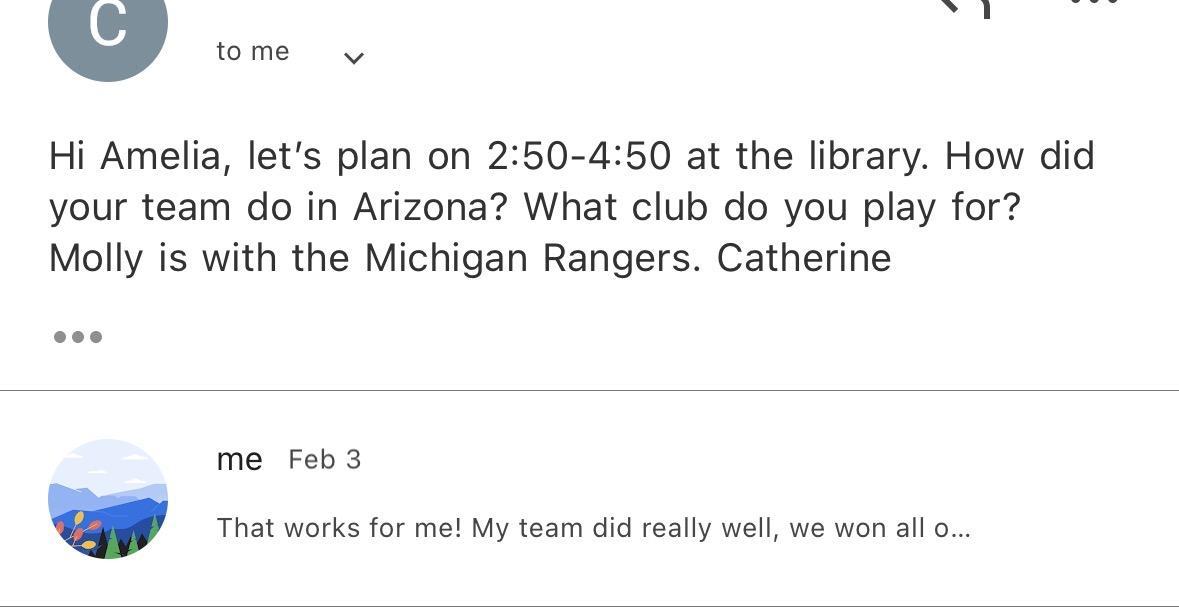Click the "2:50-4:50" time in the message
This screenshot has height=611, width=1179.
[x=579, y=156]
